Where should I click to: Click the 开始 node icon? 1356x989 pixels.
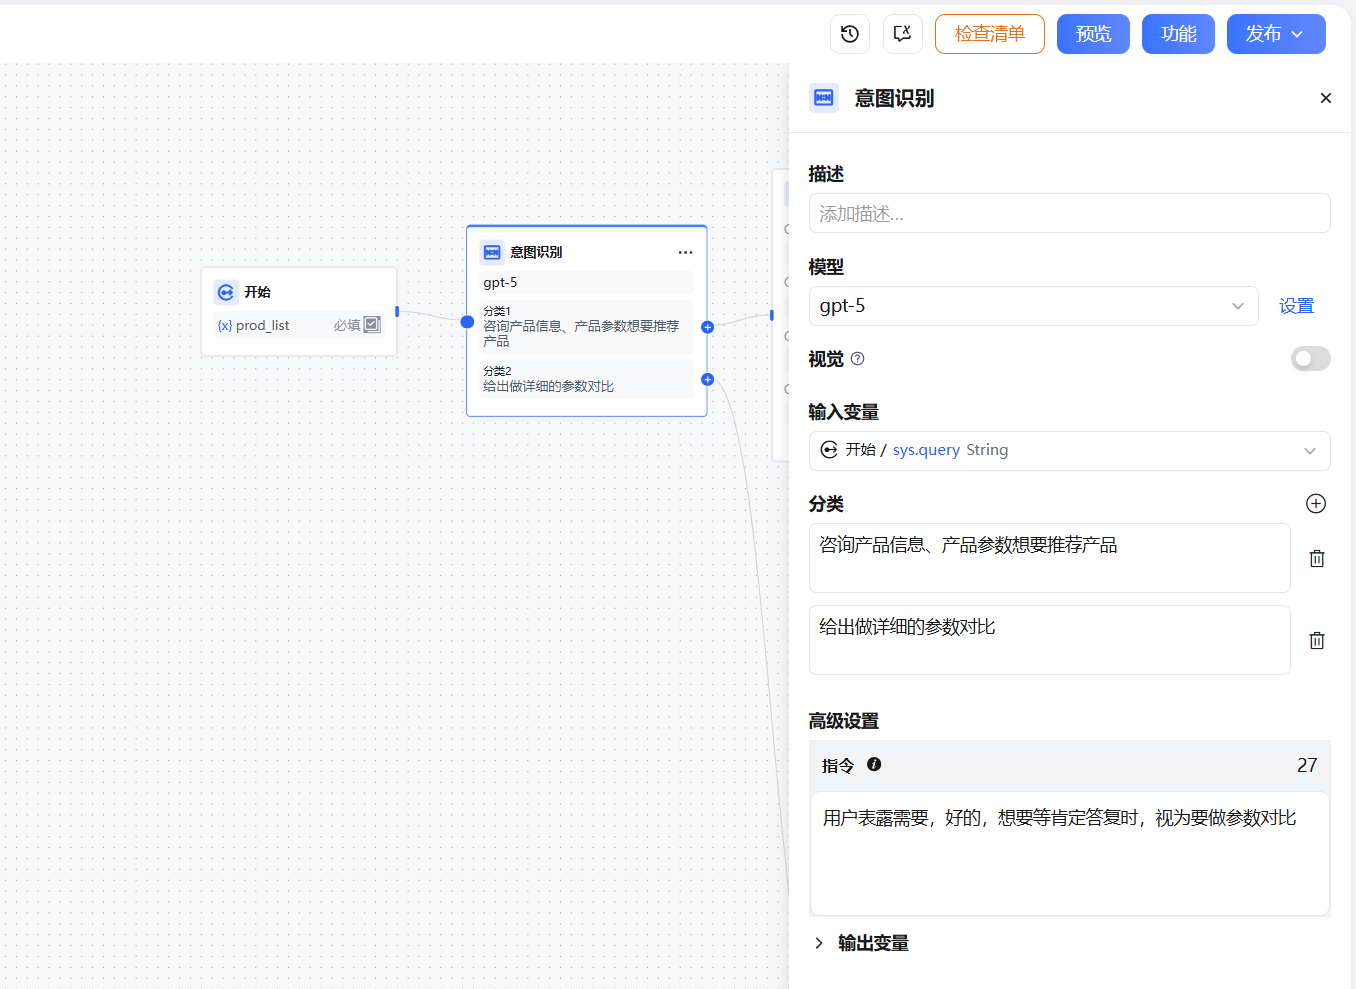(226, 291)
